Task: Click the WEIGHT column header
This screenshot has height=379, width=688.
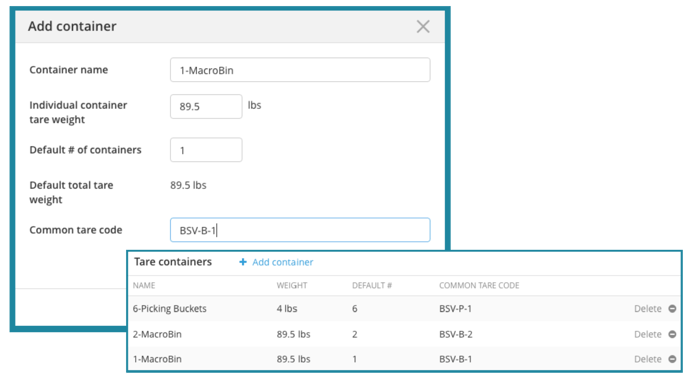Action: coord(292,286)
